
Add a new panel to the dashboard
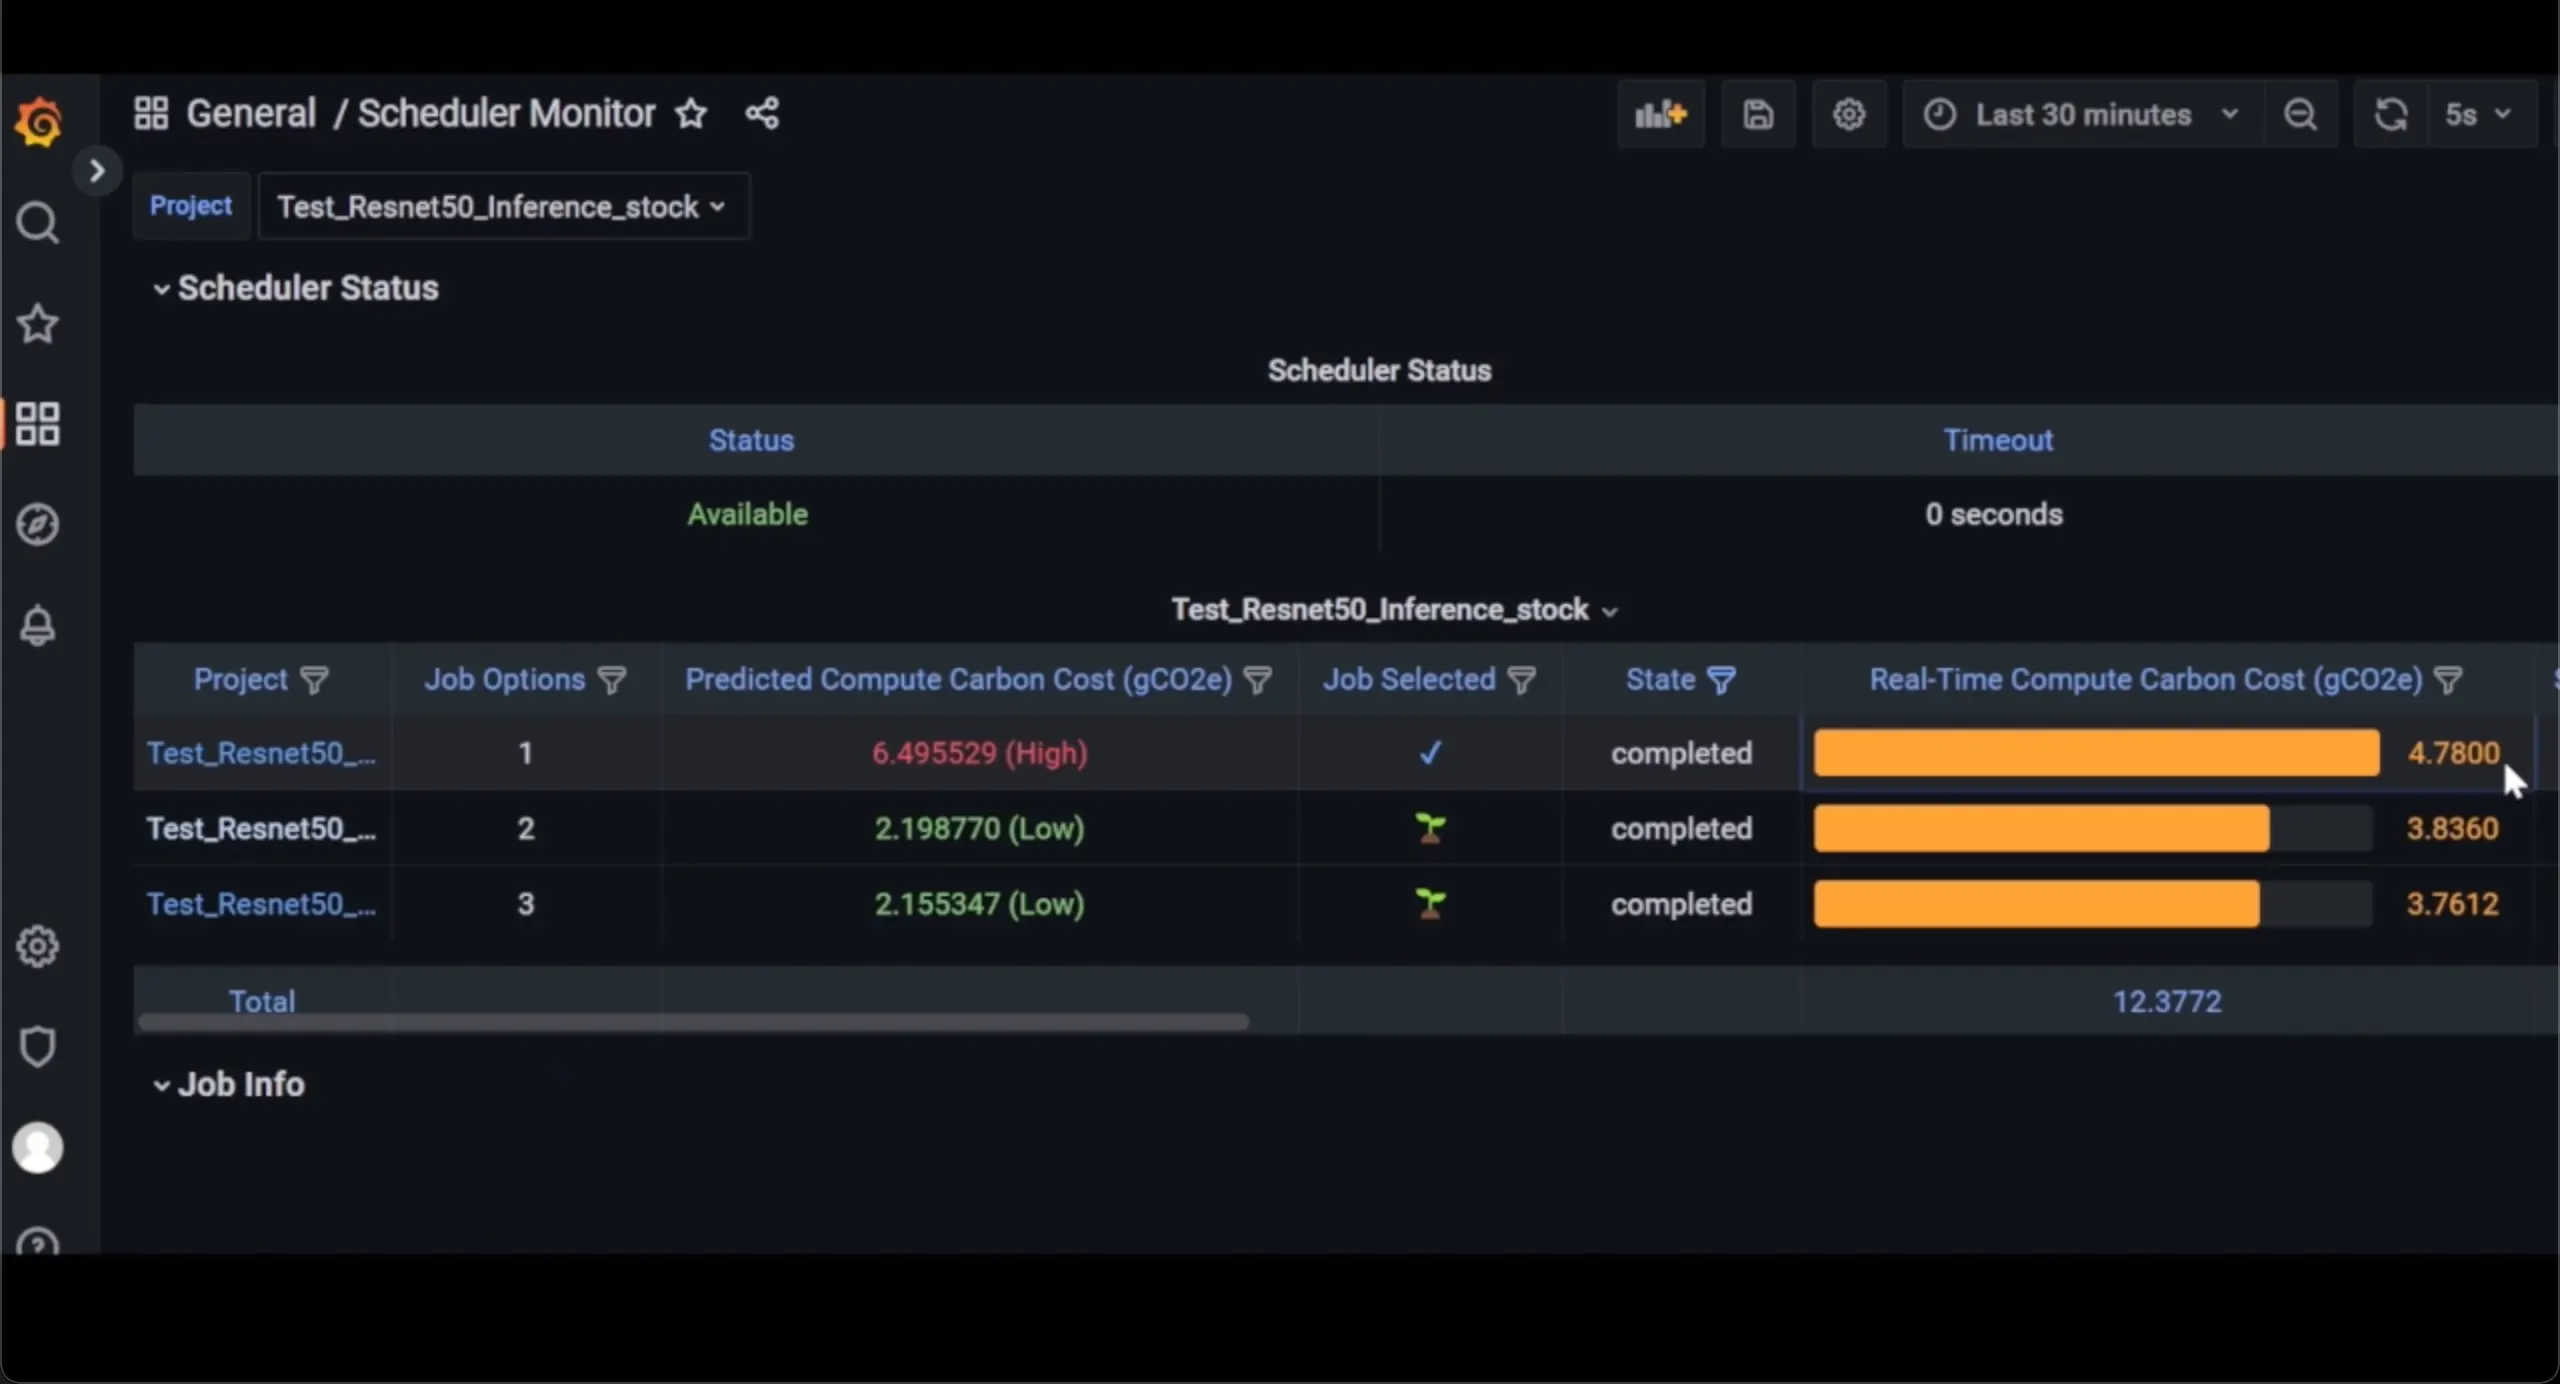(x=1660, y=113)
